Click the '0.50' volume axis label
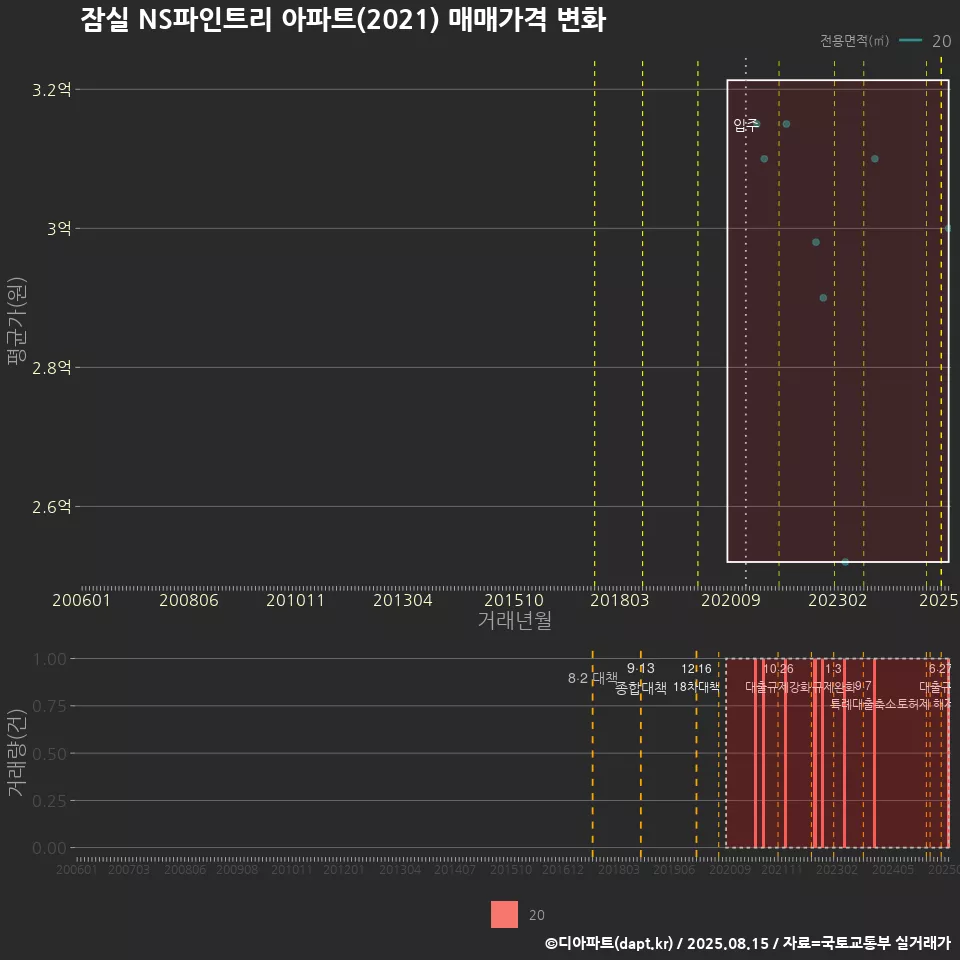 (x=50, y=754)
